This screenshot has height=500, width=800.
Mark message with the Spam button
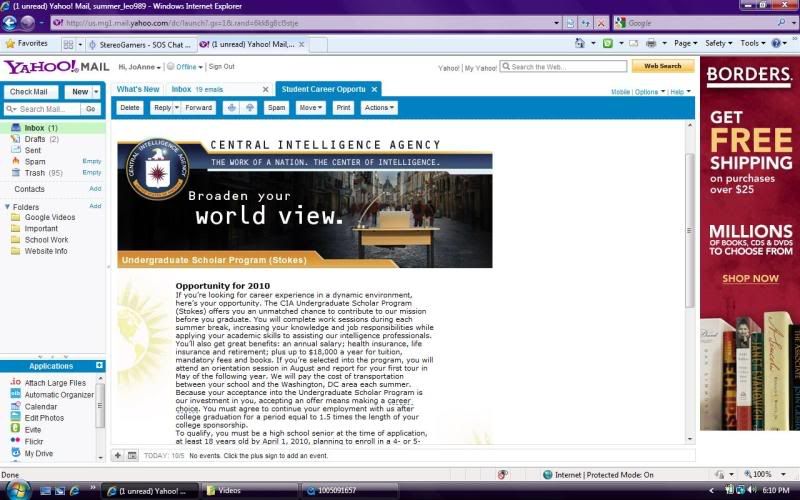coord(277,108)
